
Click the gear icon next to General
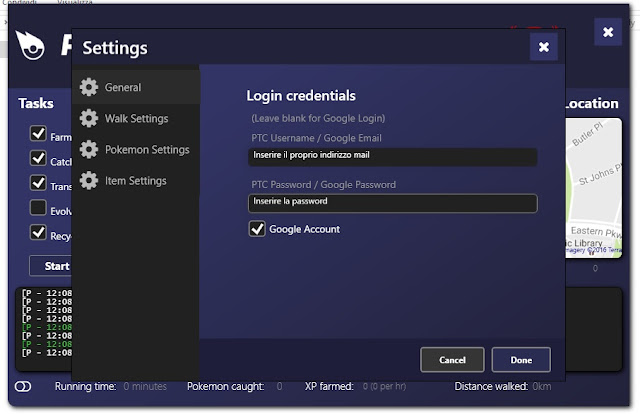pos(89,87)
